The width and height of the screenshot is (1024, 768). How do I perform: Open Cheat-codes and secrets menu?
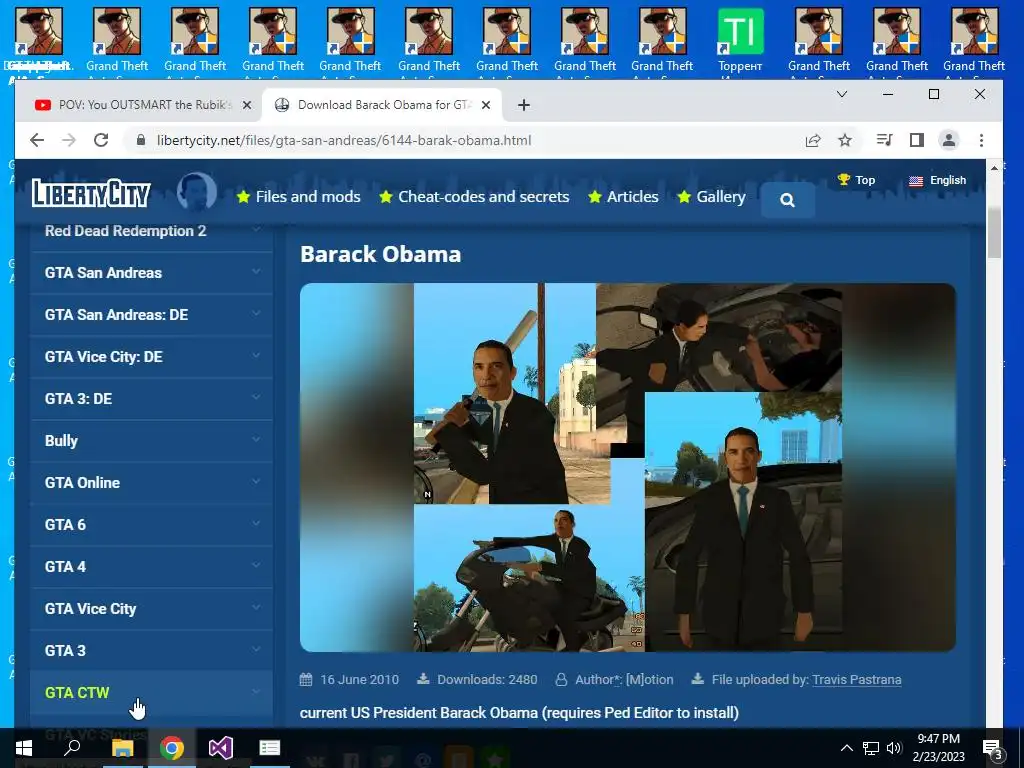(x=474, y=197)
